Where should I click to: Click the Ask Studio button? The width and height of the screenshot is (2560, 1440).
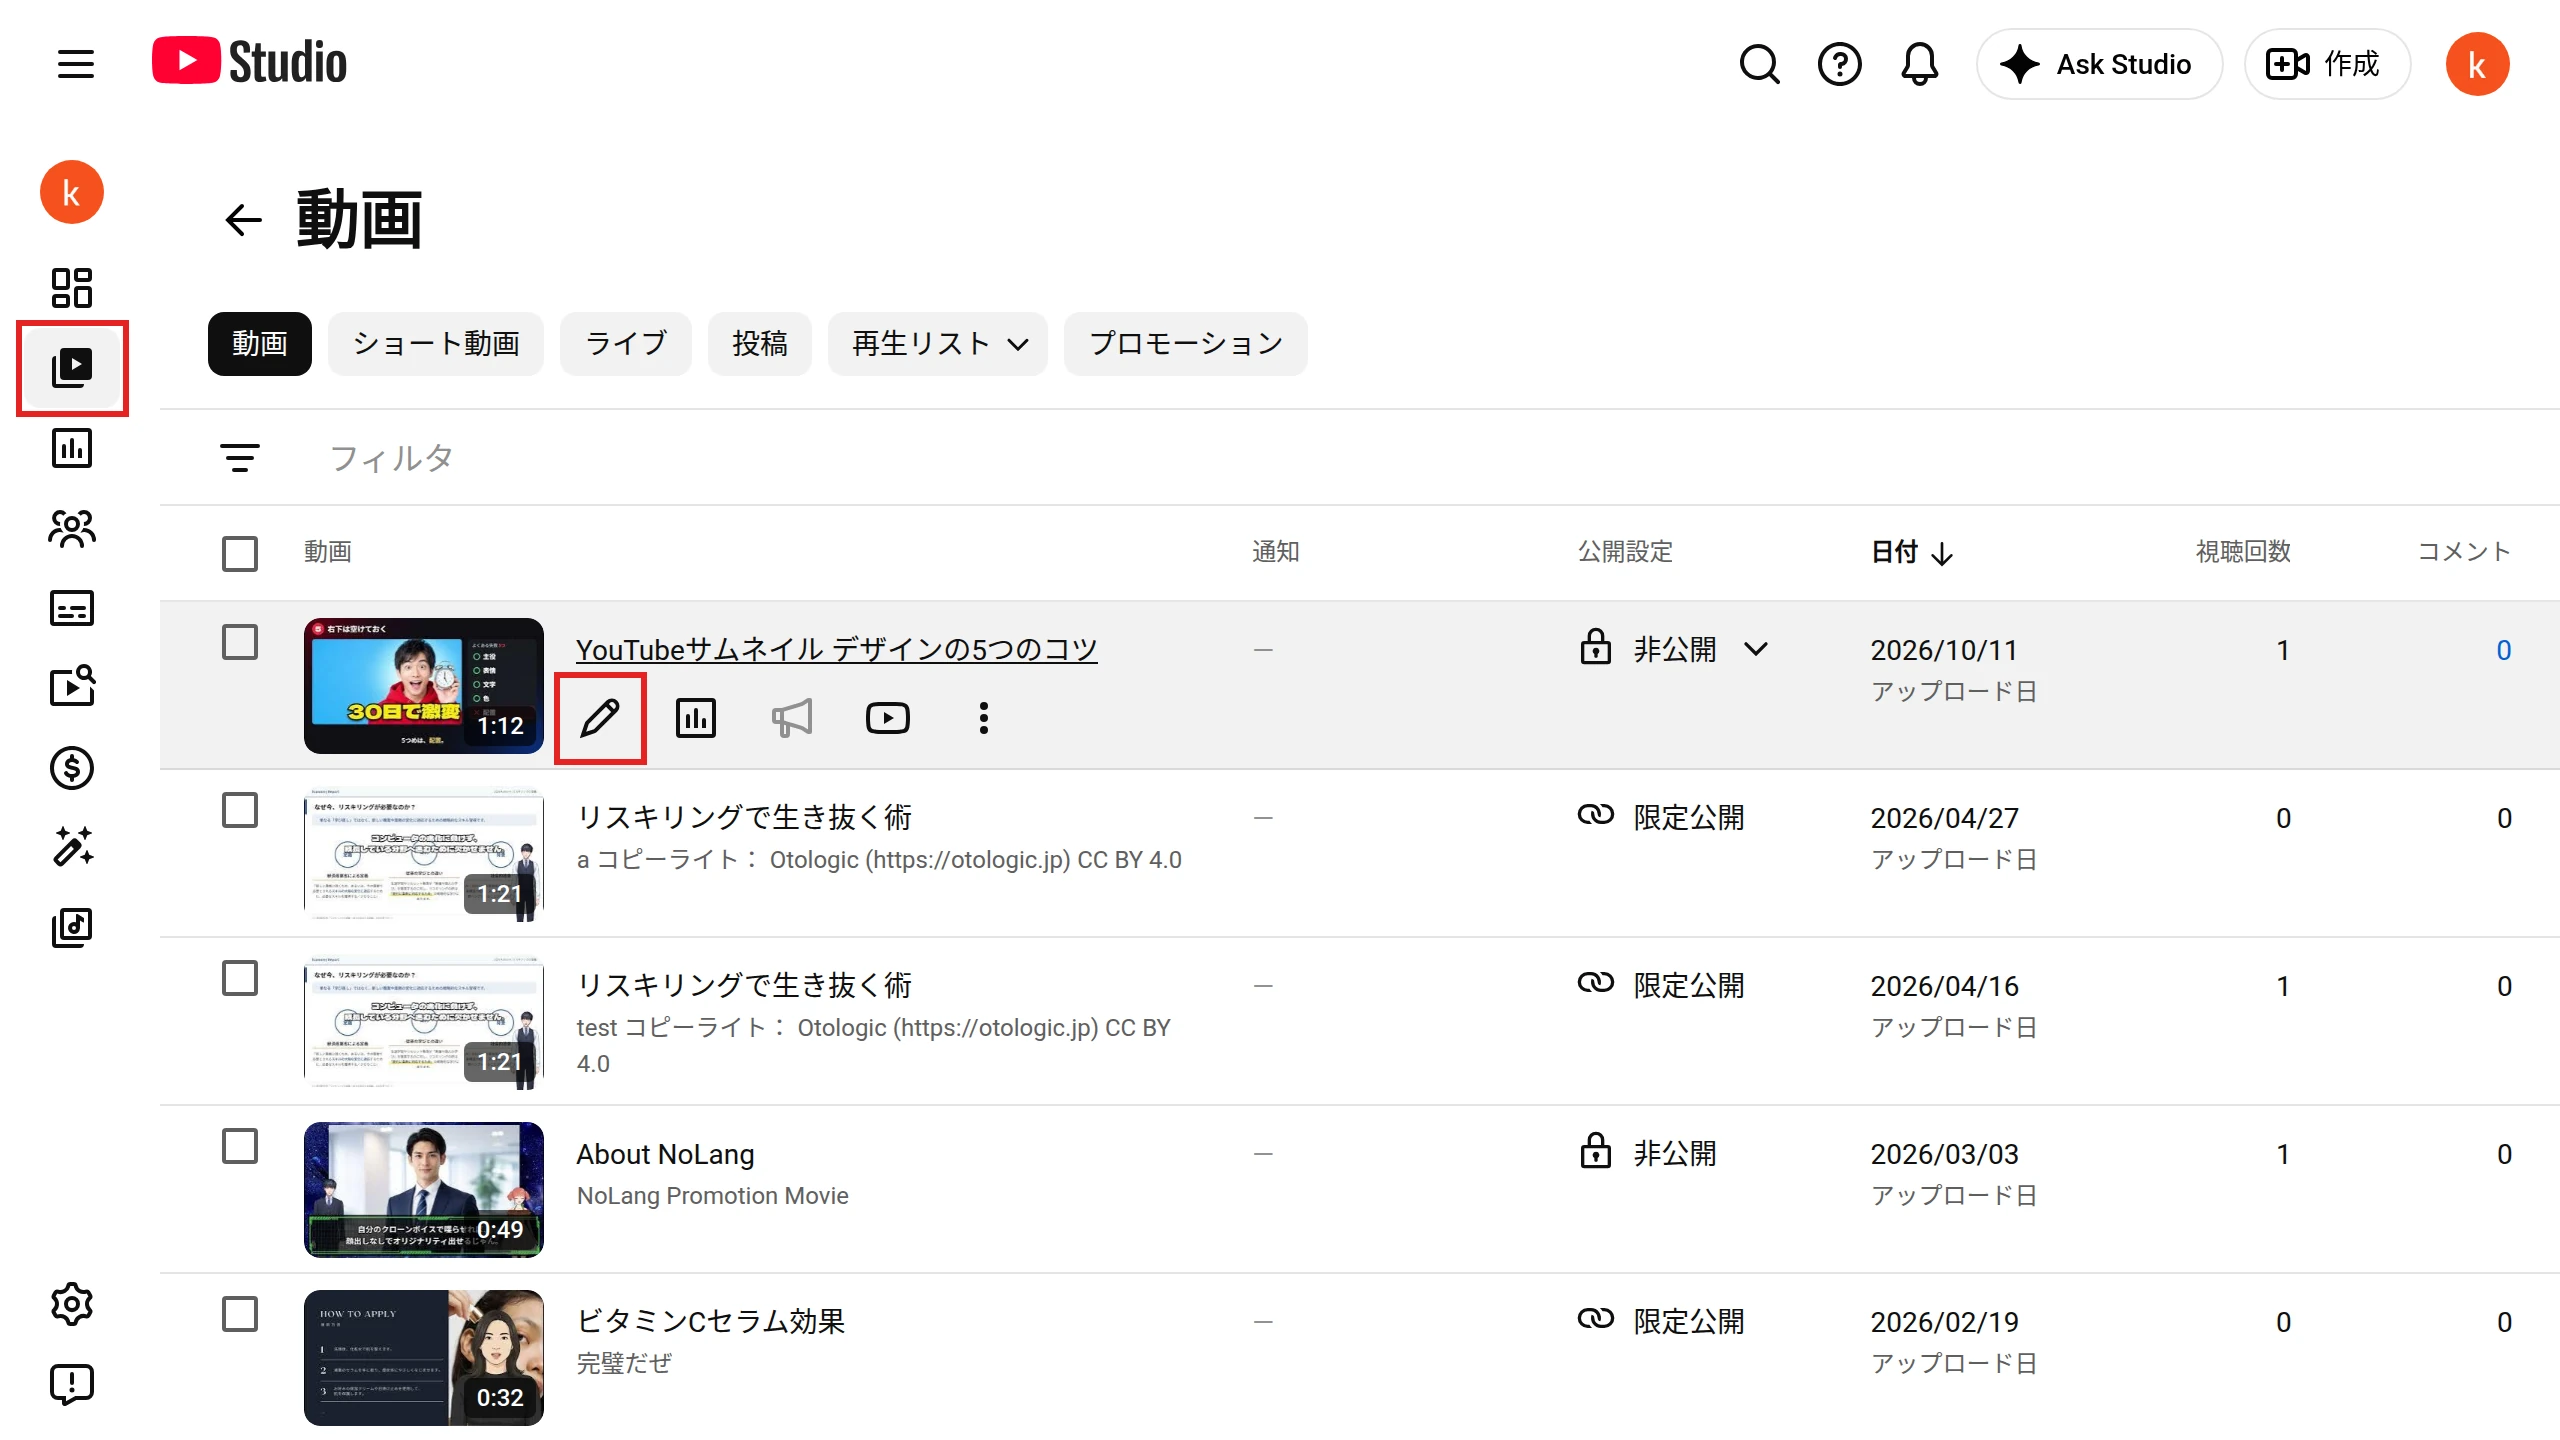[2099, 64]
